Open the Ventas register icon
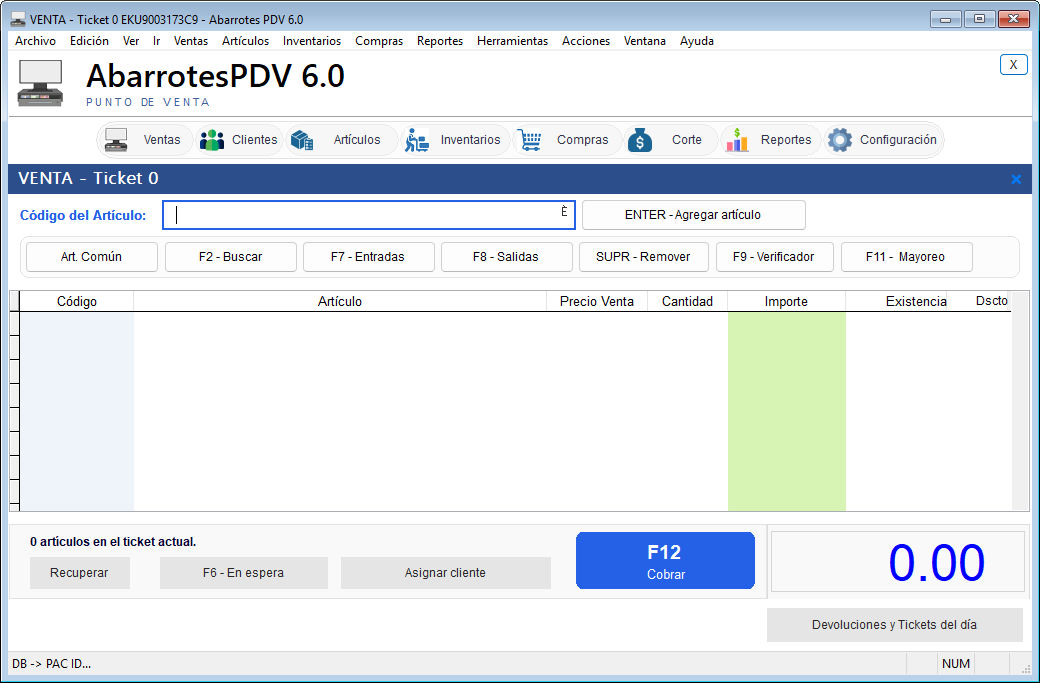 (116, 140)
